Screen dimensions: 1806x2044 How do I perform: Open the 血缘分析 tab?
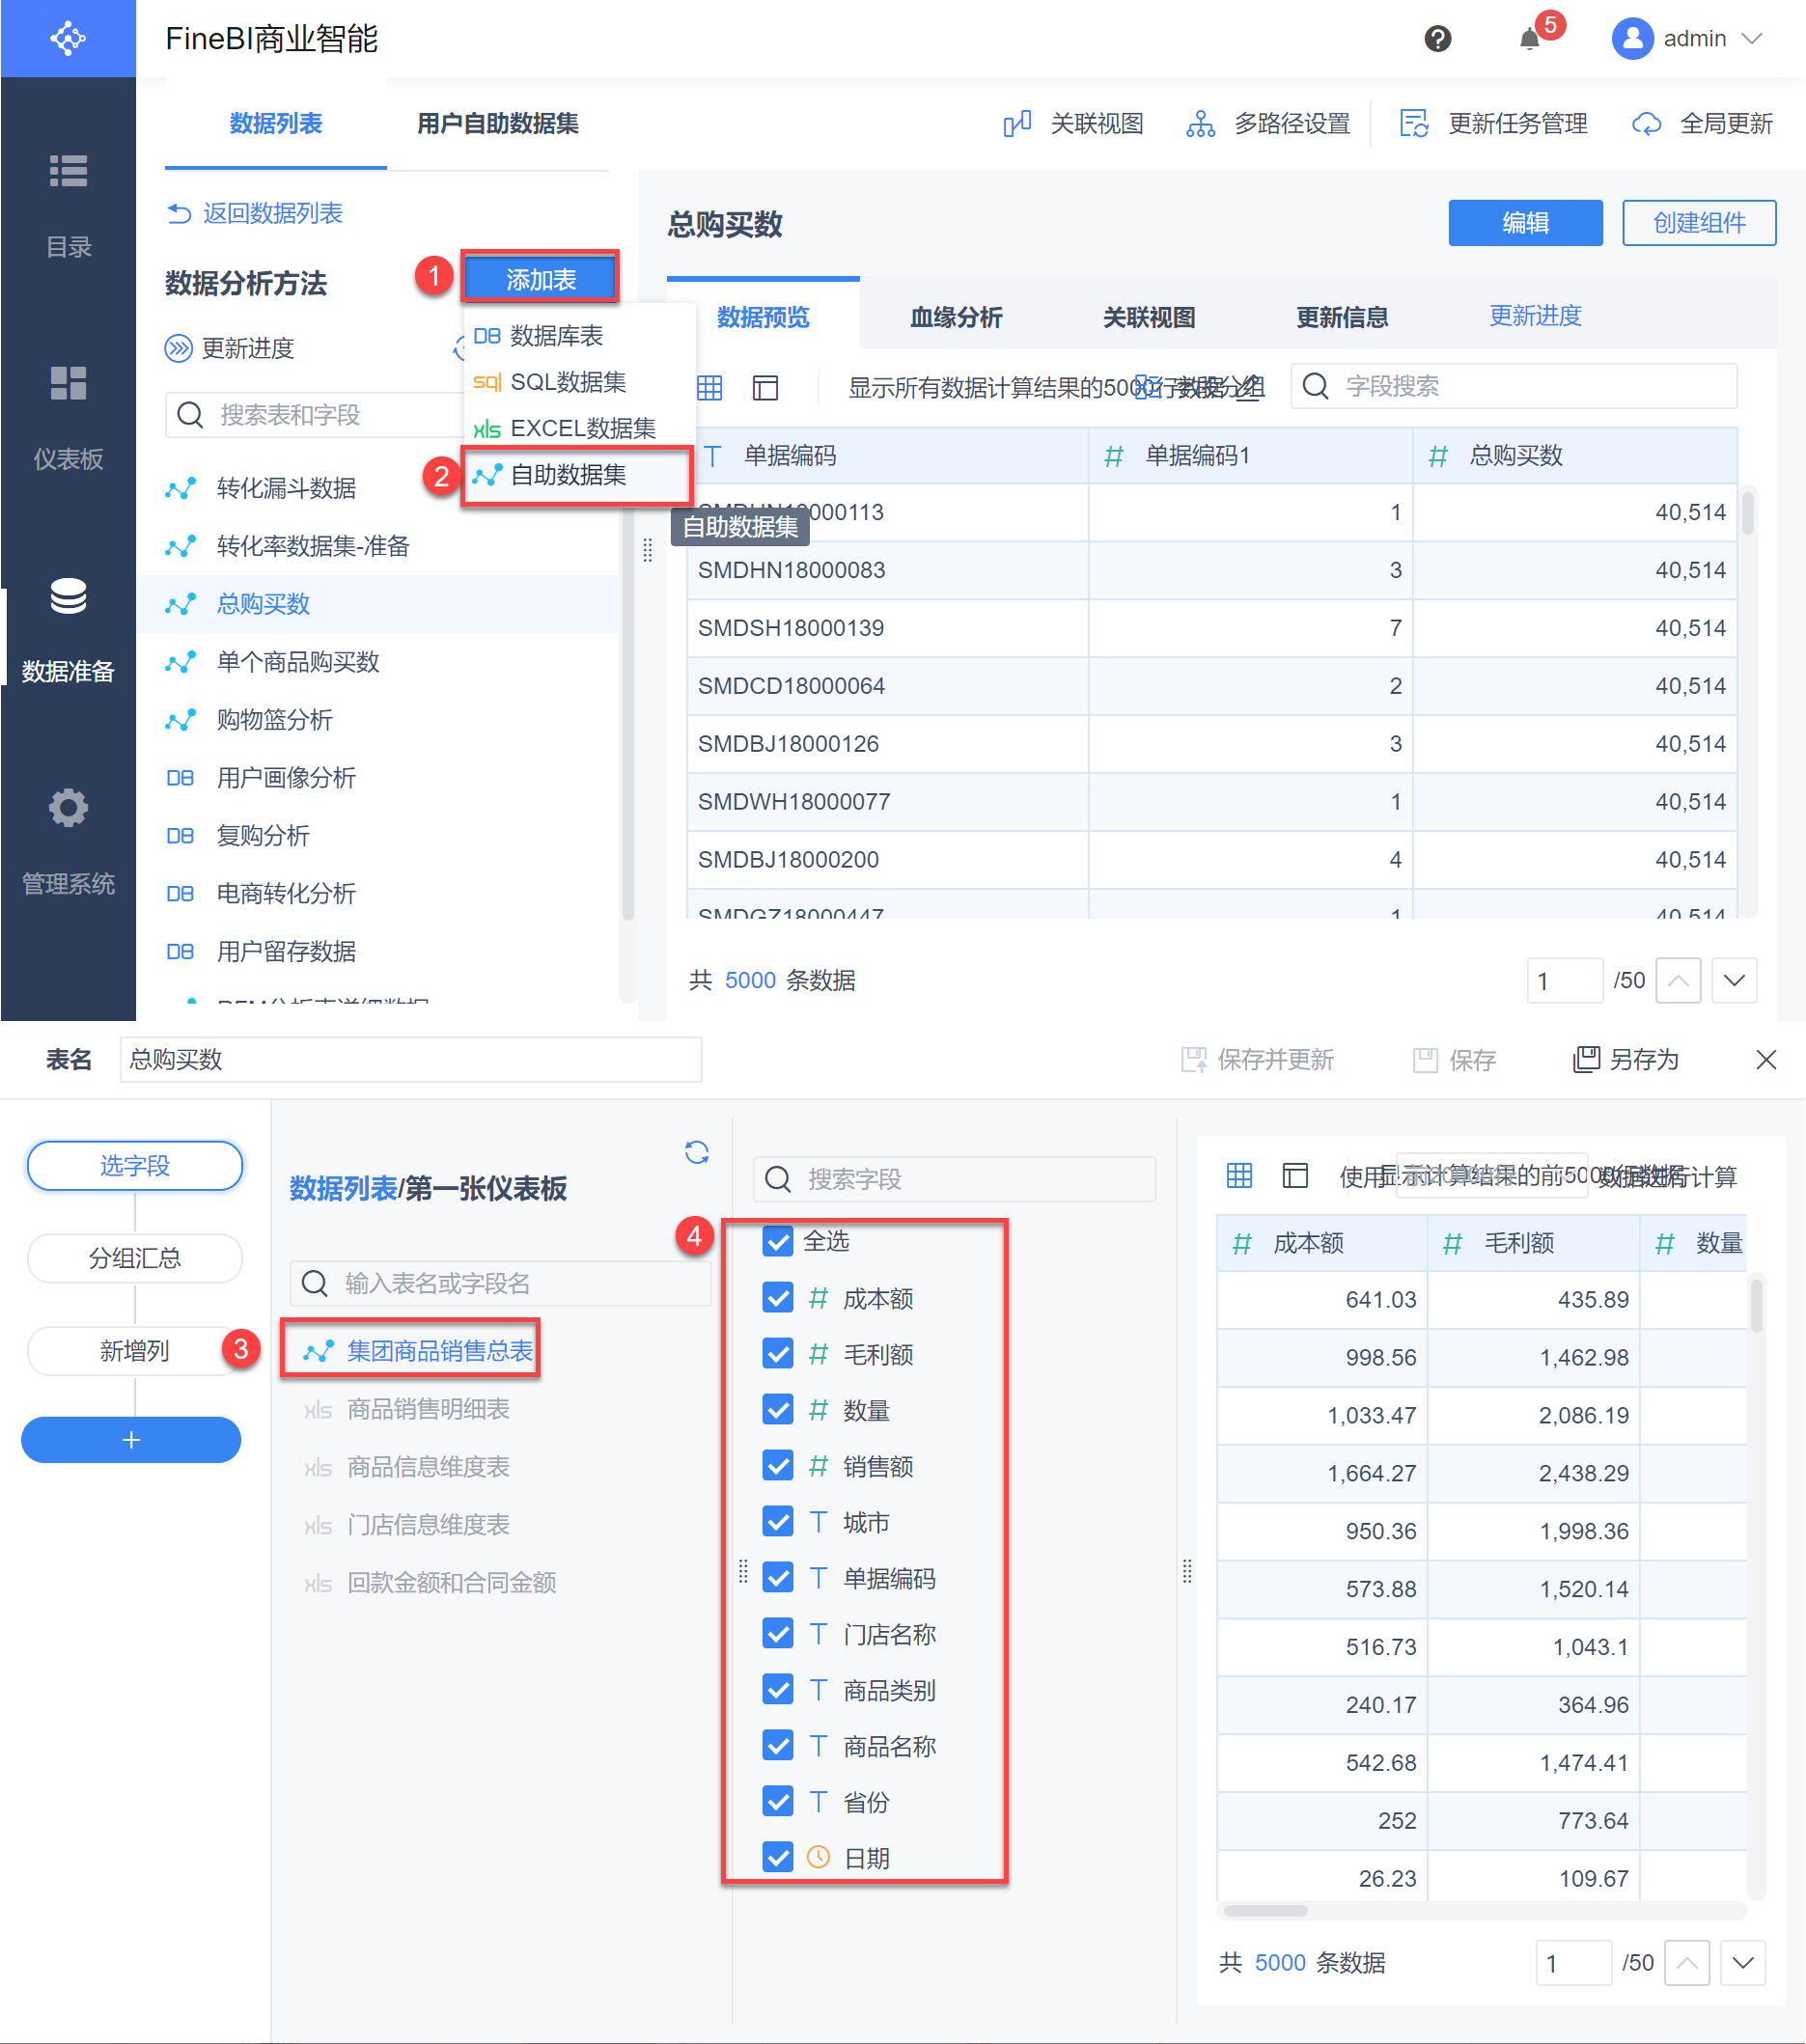coord(956,317)
